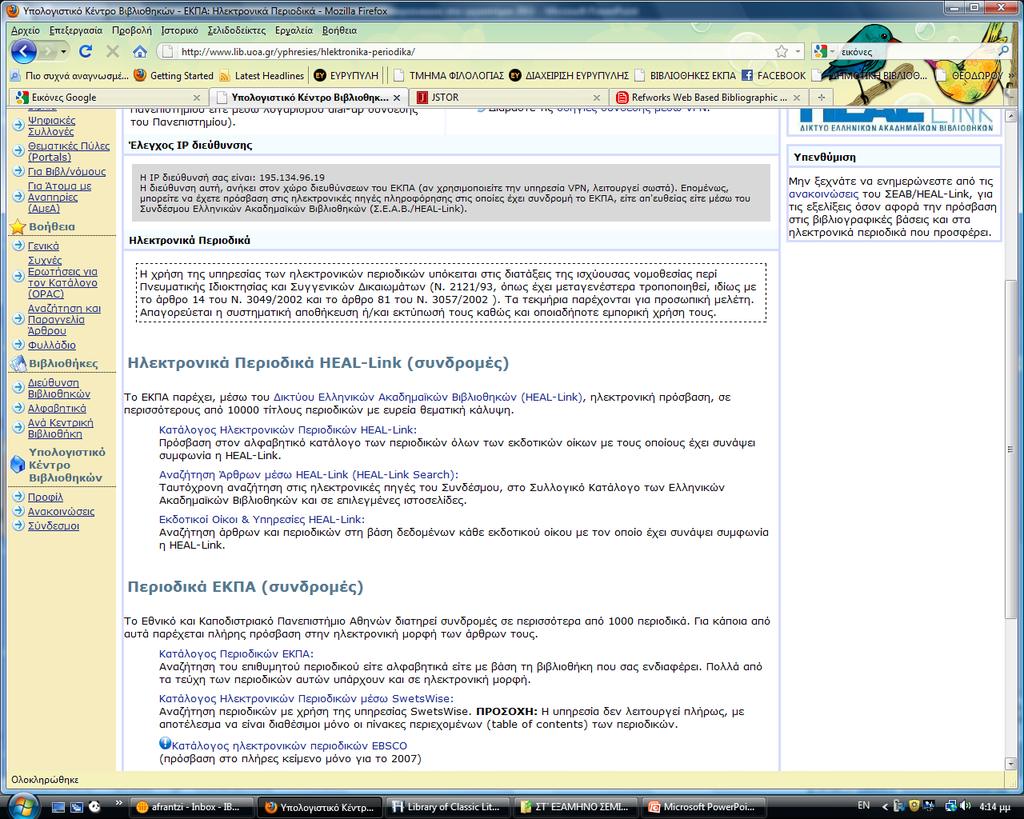Focus the Google search box containing εικόνες
Screen dimensions: 1024x819
[x=917, y=52]
